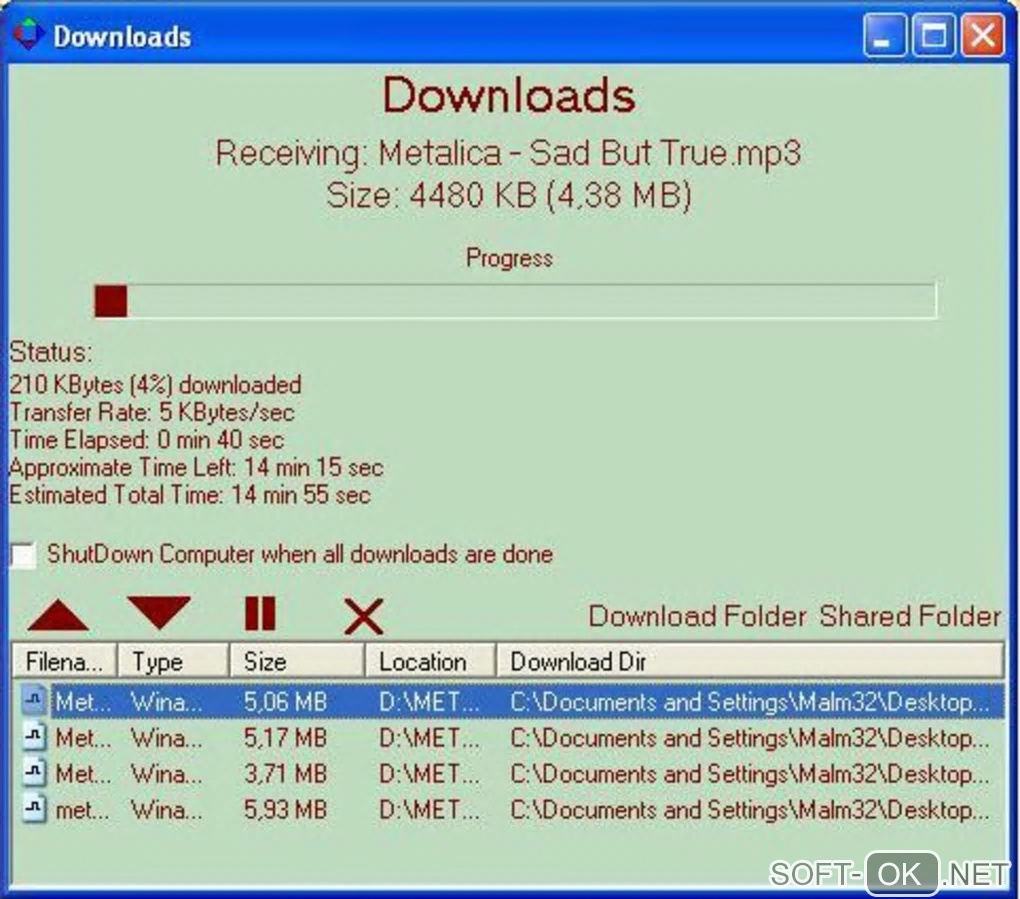Select the file icon of the 5,17 MB row
The image size is (1020, 899).
pos(34,737)
